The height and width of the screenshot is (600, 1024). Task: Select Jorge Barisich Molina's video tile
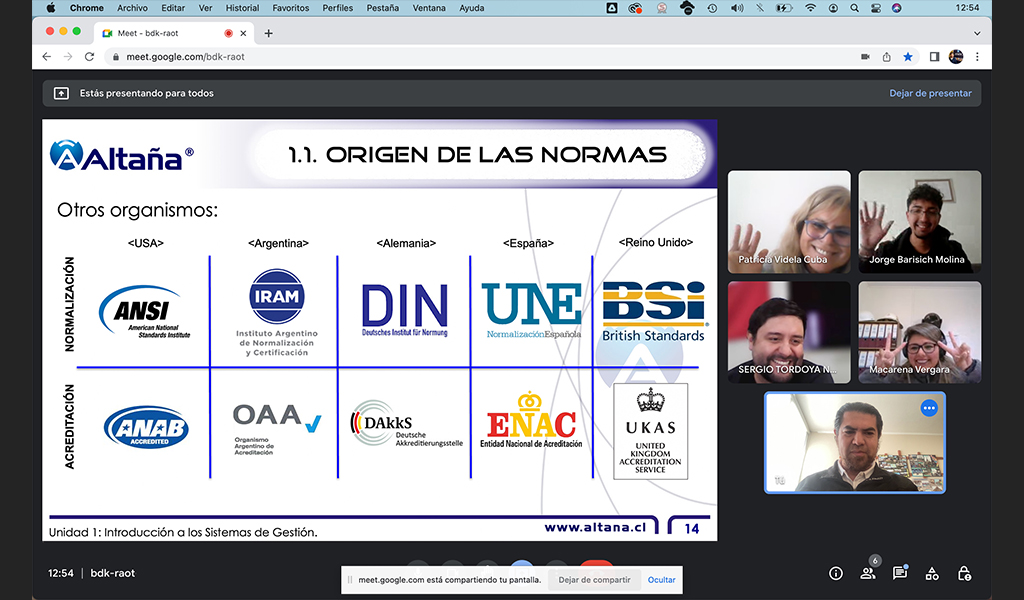(x=920, y=222)
